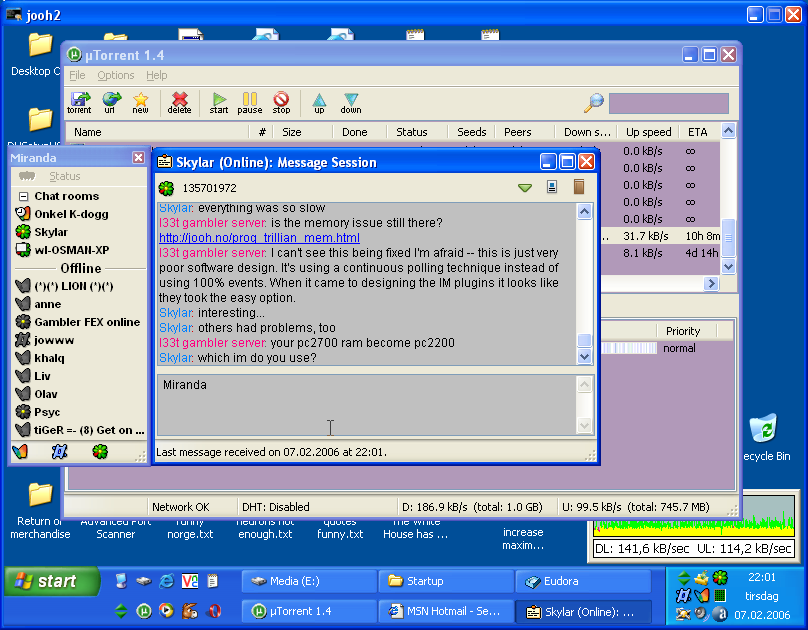Click the add torrent from url icon

pyautogui.click(x=110, y=102)
